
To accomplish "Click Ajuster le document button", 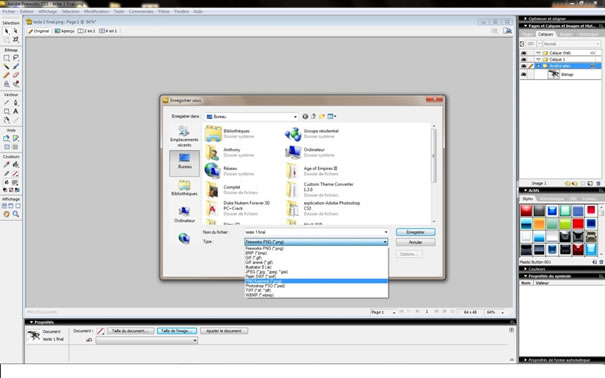I will click(x=224, y=331).
